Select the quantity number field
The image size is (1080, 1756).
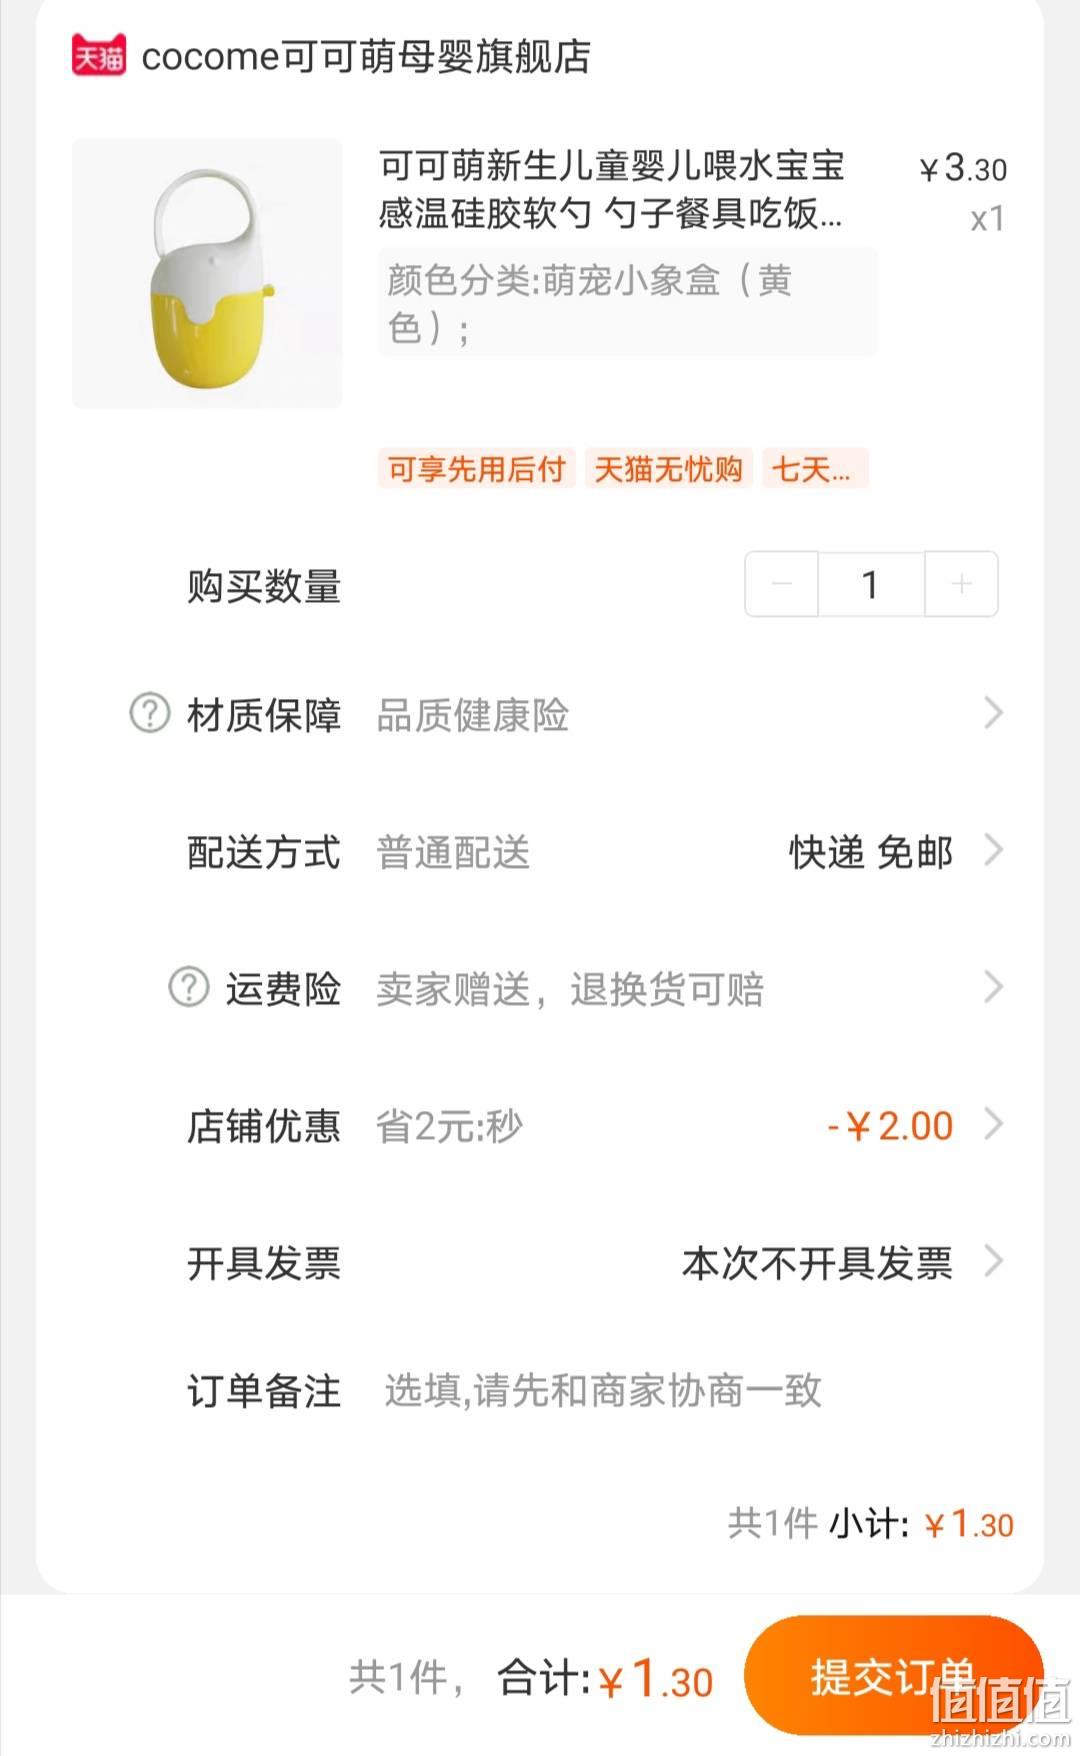click(x=871, y=584)
